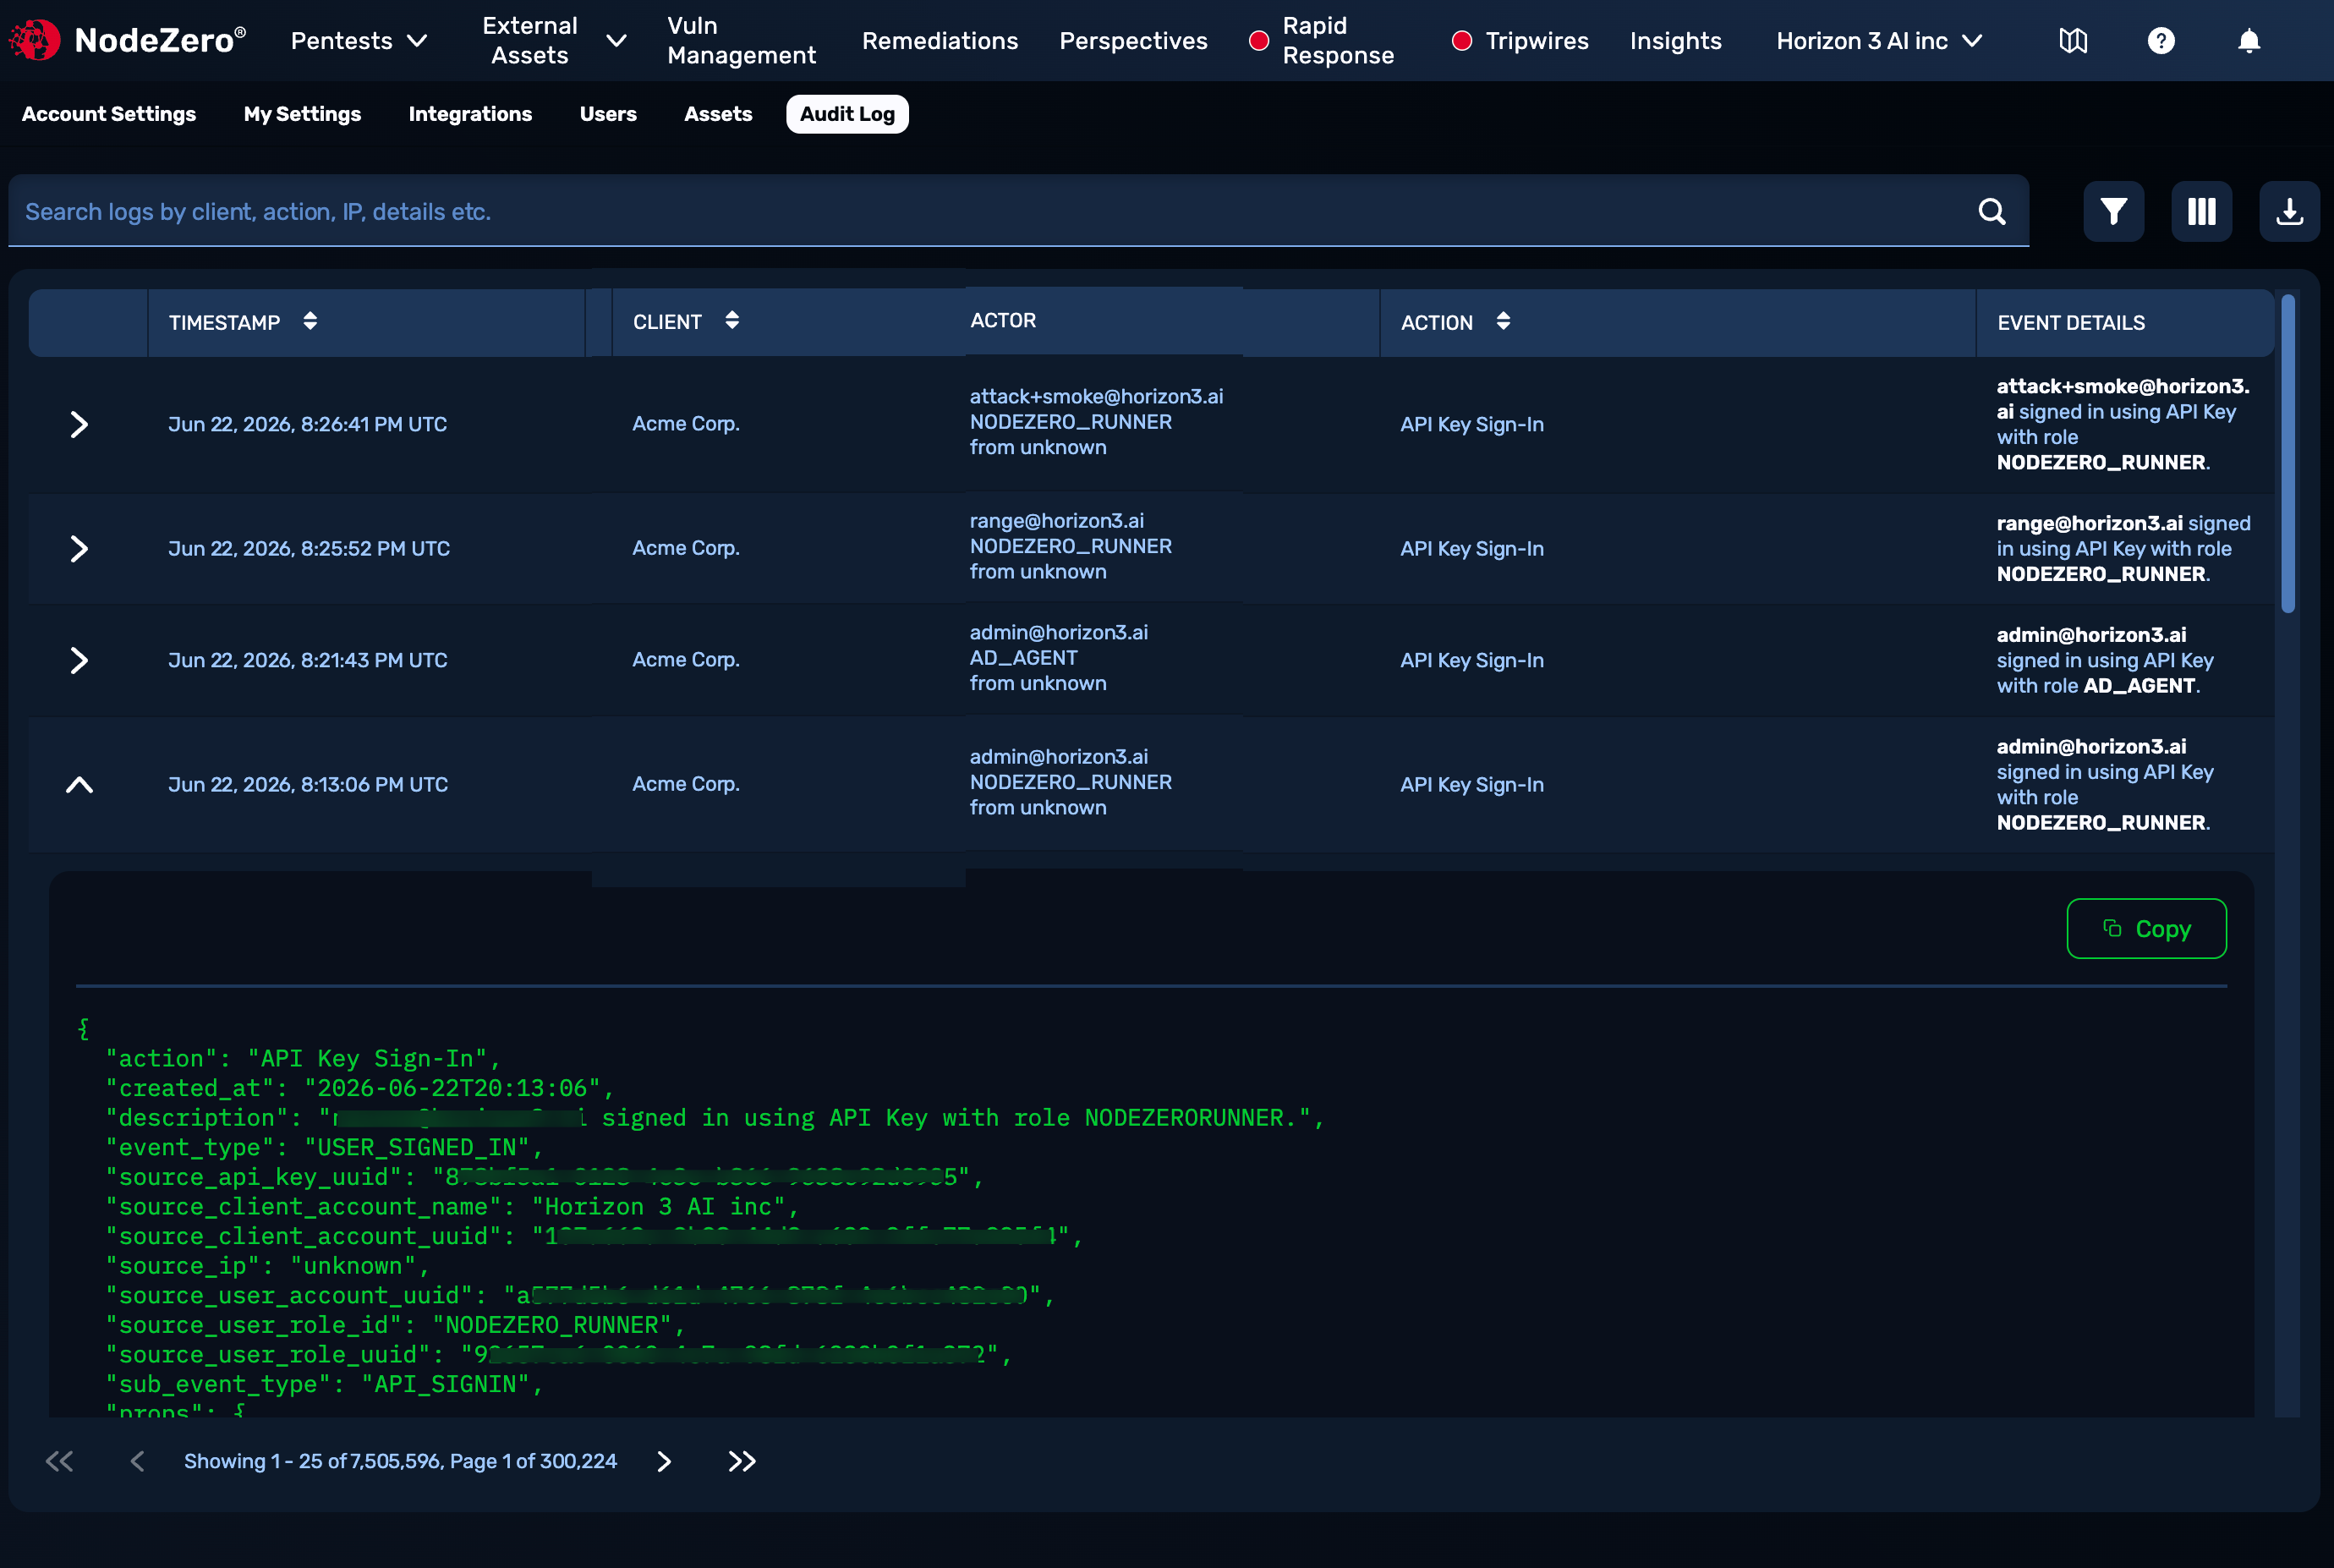This screenshot has height=1568, width=2334.
Task: Go to next page arrow
Action: 664,1461
